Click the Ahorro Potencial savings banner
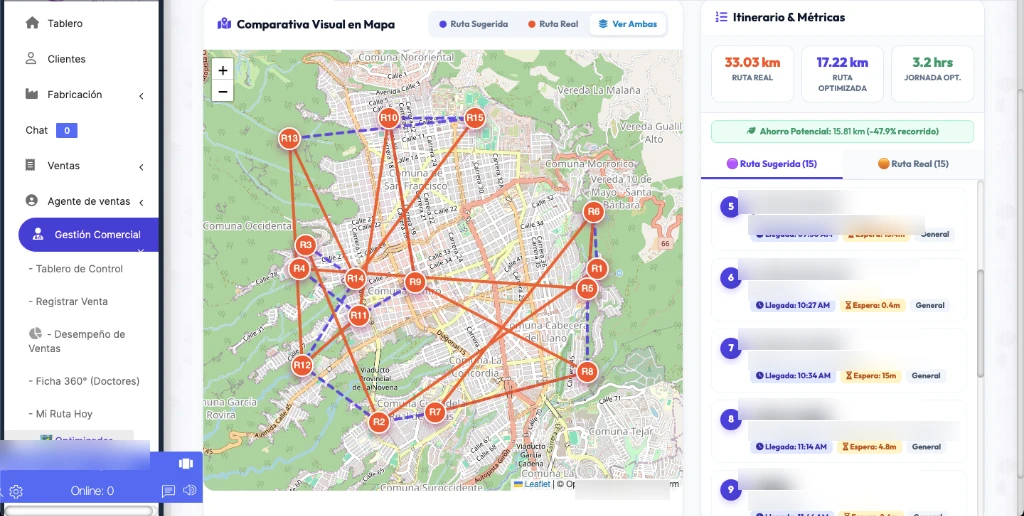 (842, 131)
